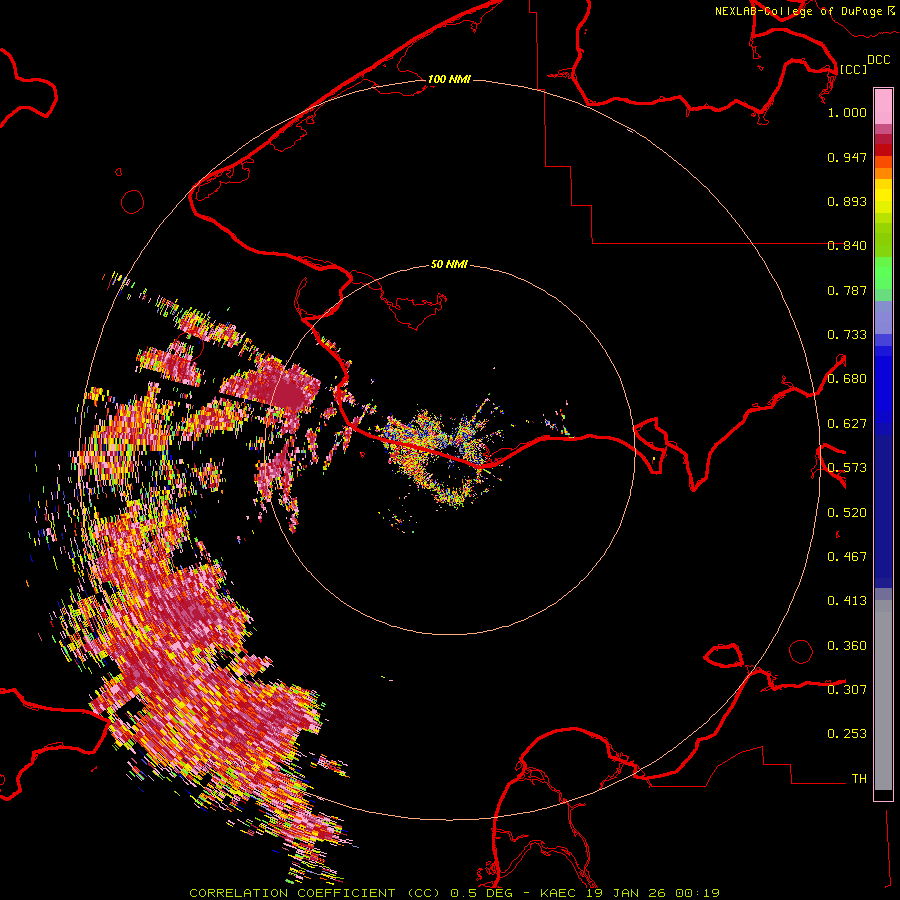Click the 0.947 color scale label

[x=847, y=157]
